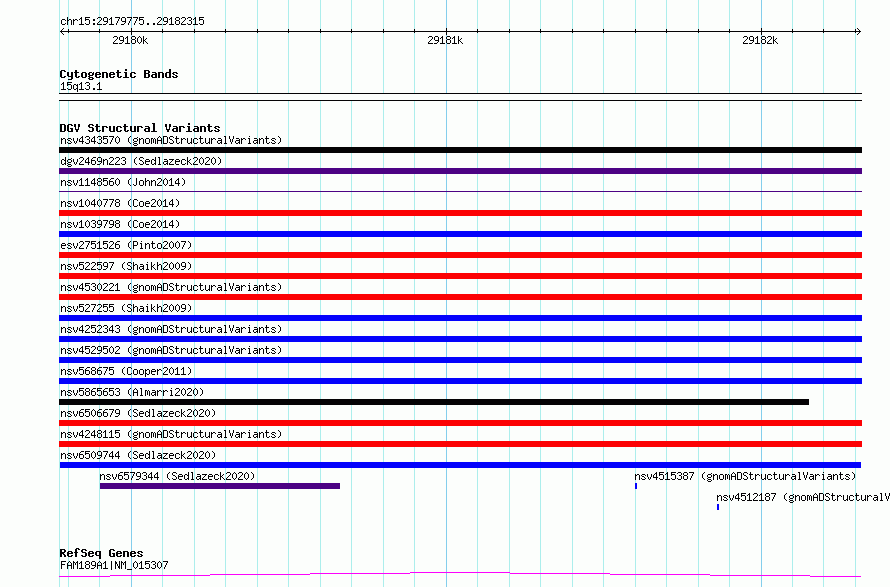Open nsv1040778 (Coe2014) variant label
The width and height of the screenshot is (890, 587).
[x=120, y=203]
